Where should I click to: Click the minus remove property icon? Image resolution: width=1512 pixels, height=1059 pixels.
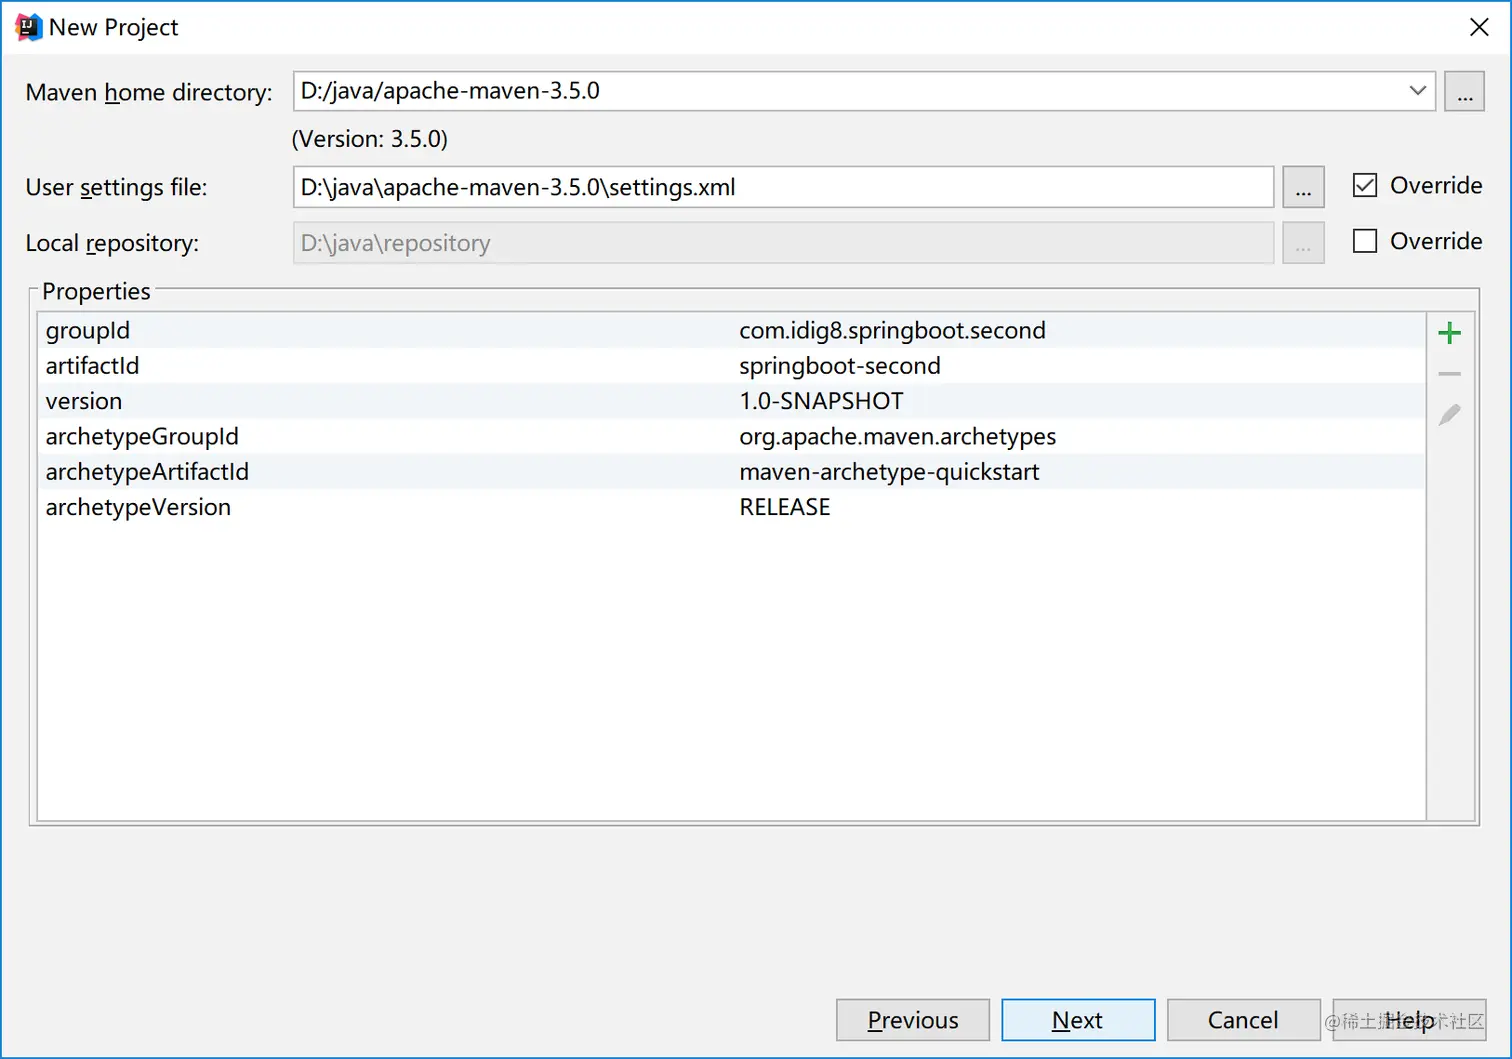click(1449, 374)
